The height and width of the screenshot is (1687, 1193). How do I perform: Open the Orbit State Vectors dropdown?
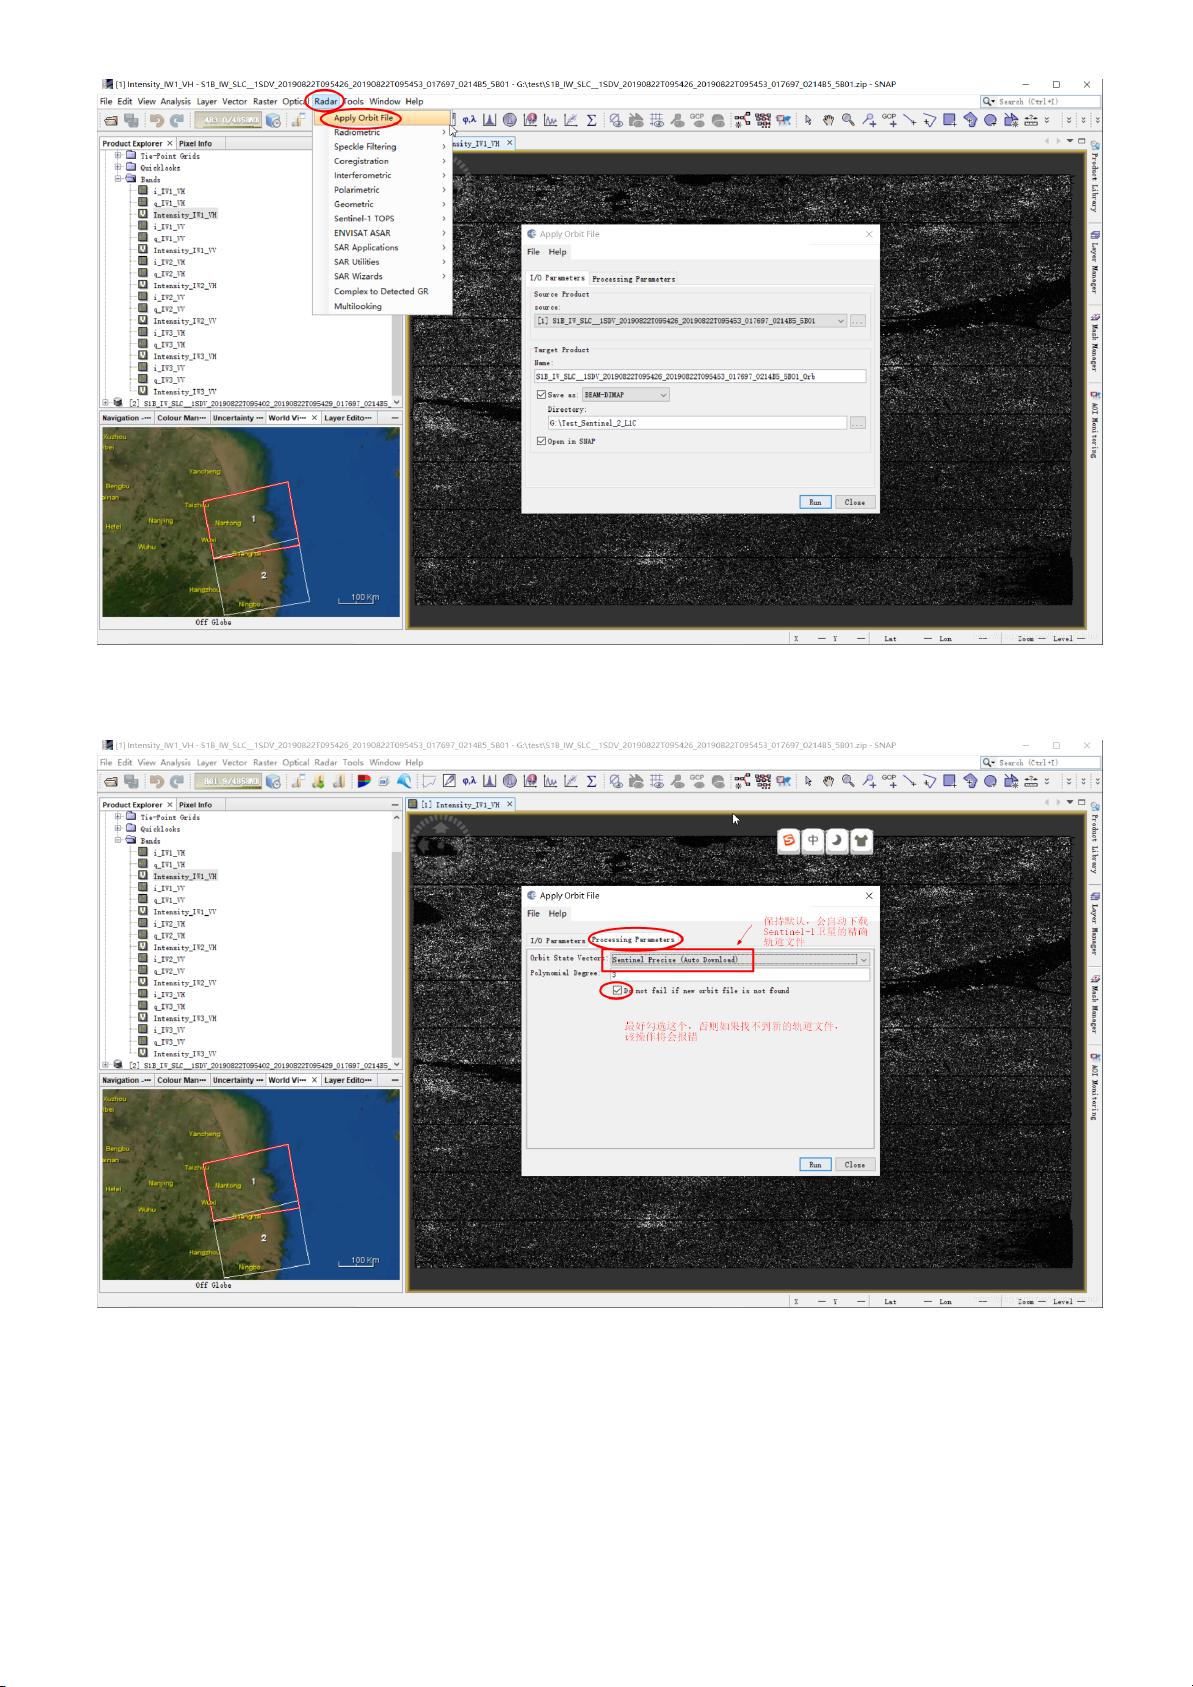click(x=740, y=959)
